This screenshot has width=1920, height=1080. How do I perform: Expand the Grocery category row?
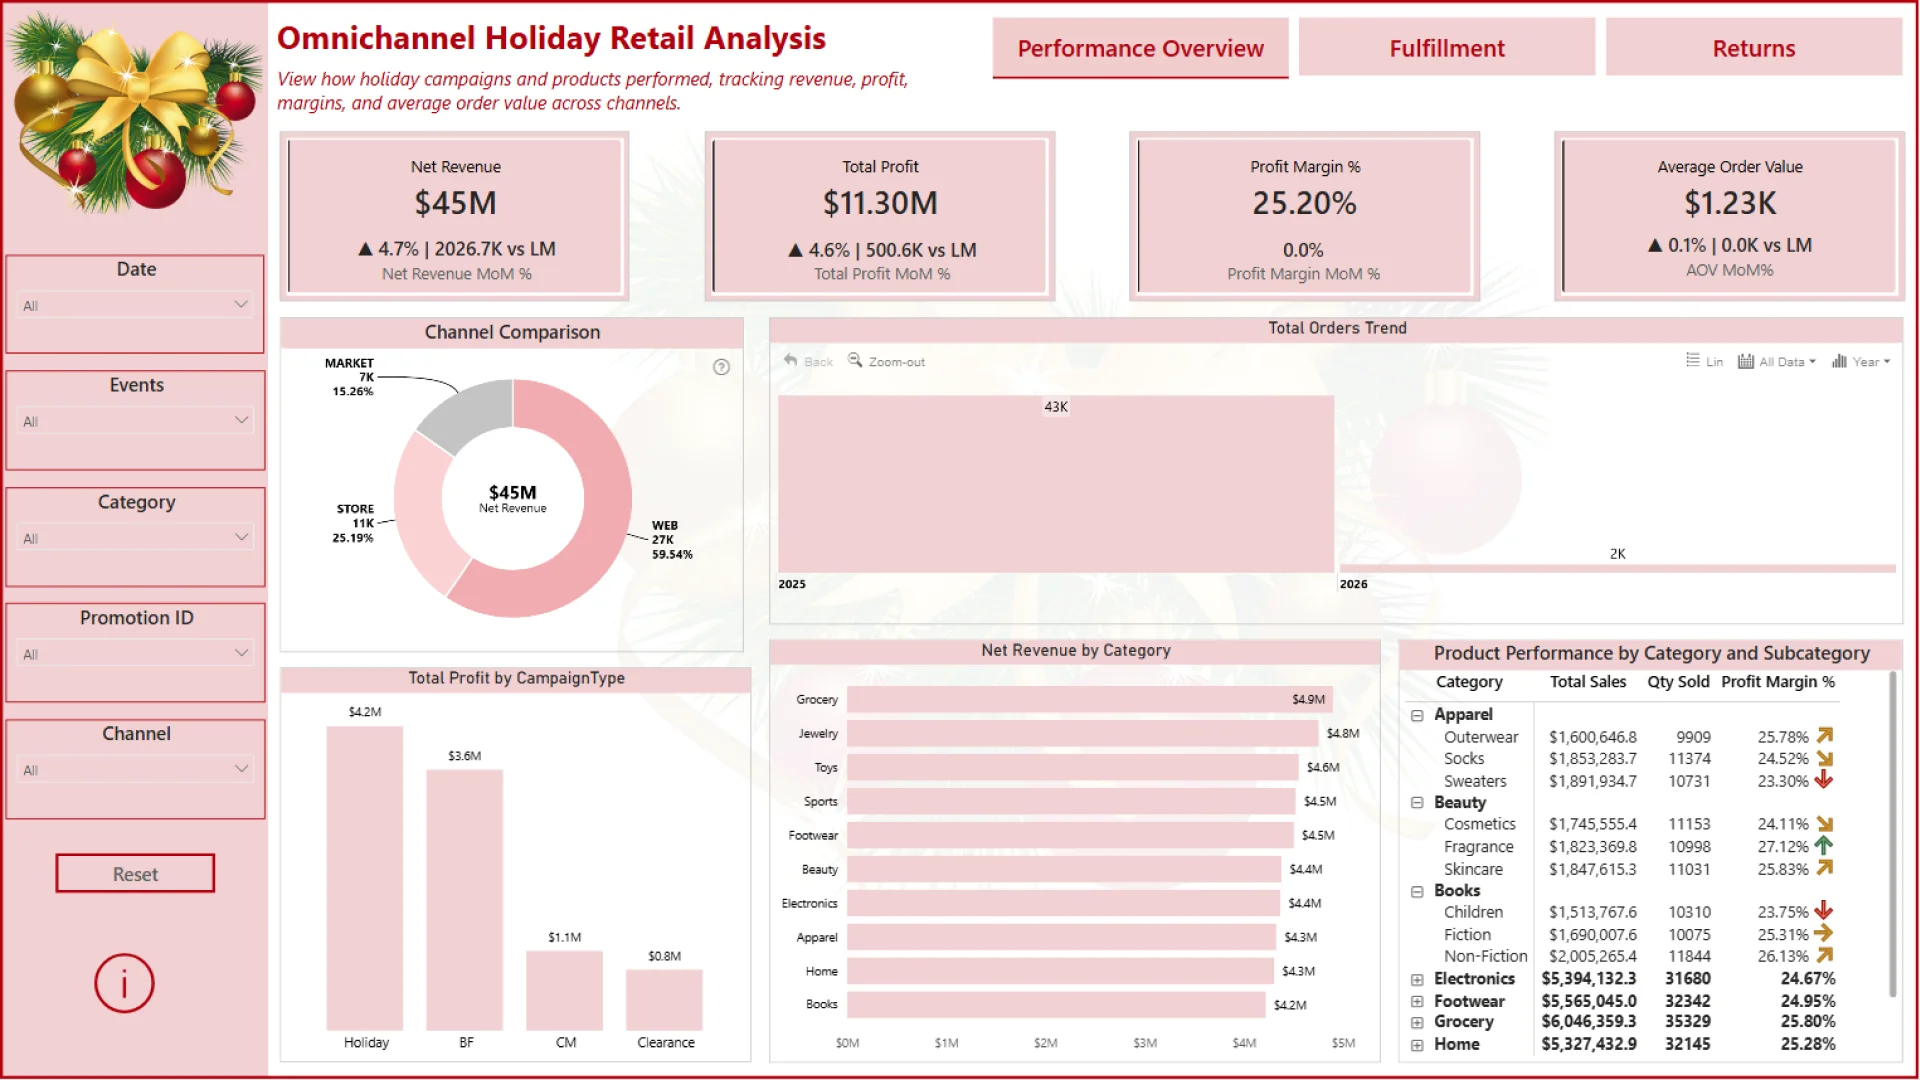pos(1417,1023)
